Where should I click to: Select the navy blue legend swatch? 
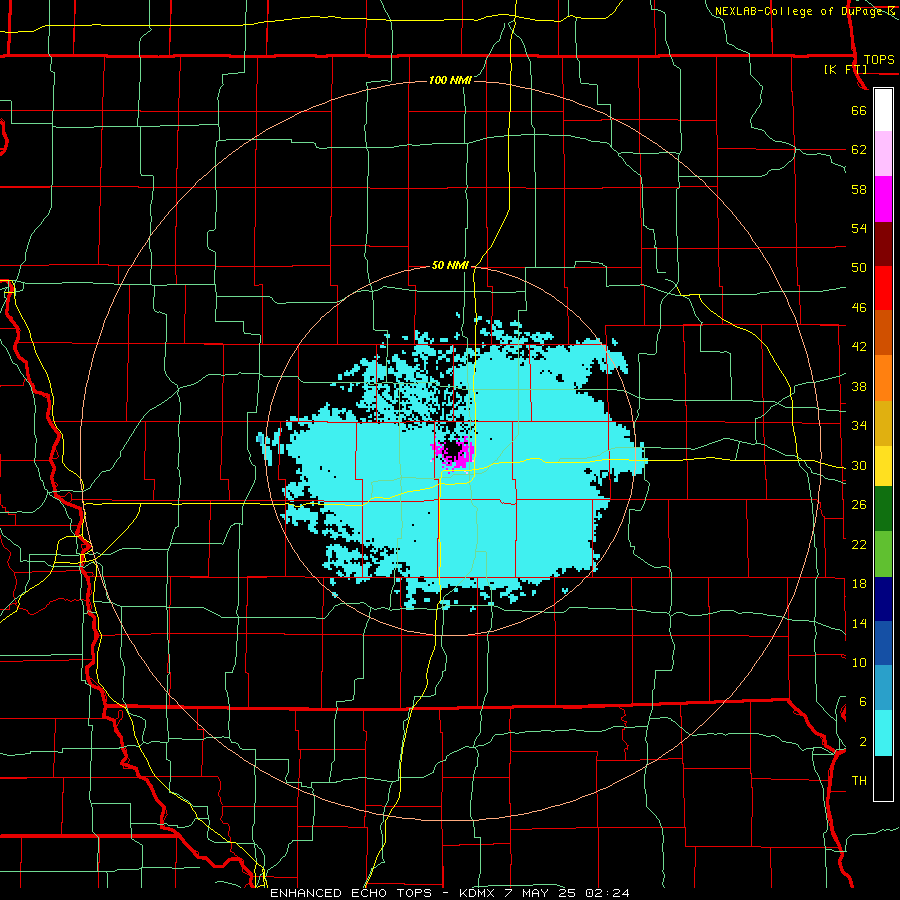pos(883,599)
